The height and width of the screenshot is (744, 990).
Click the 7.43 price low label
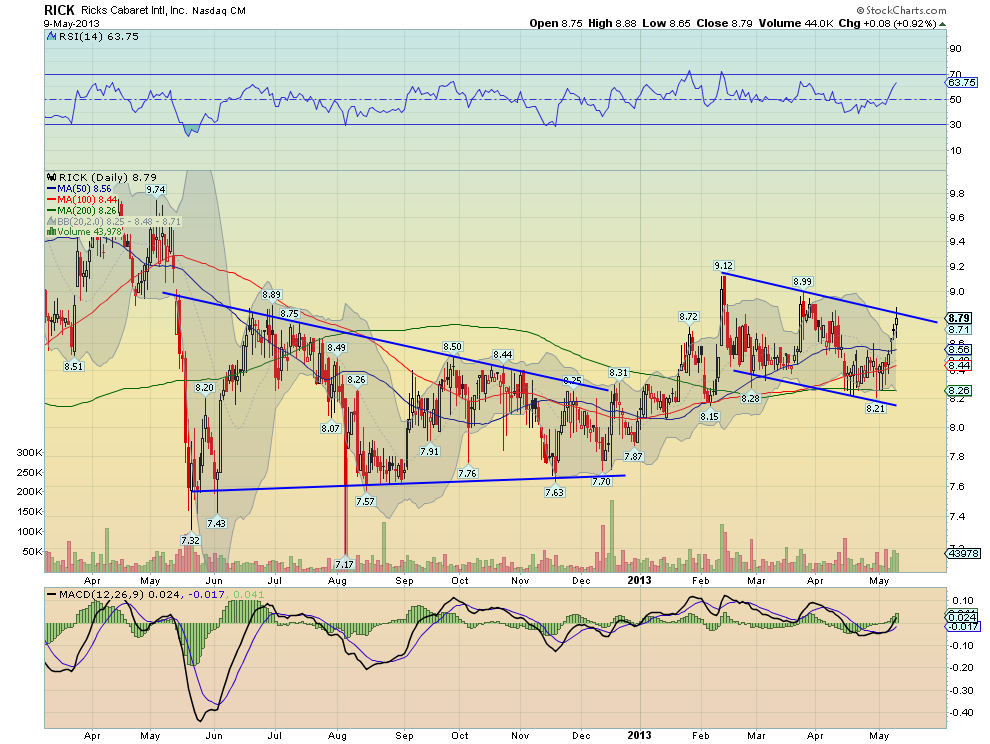click(217, 523)
